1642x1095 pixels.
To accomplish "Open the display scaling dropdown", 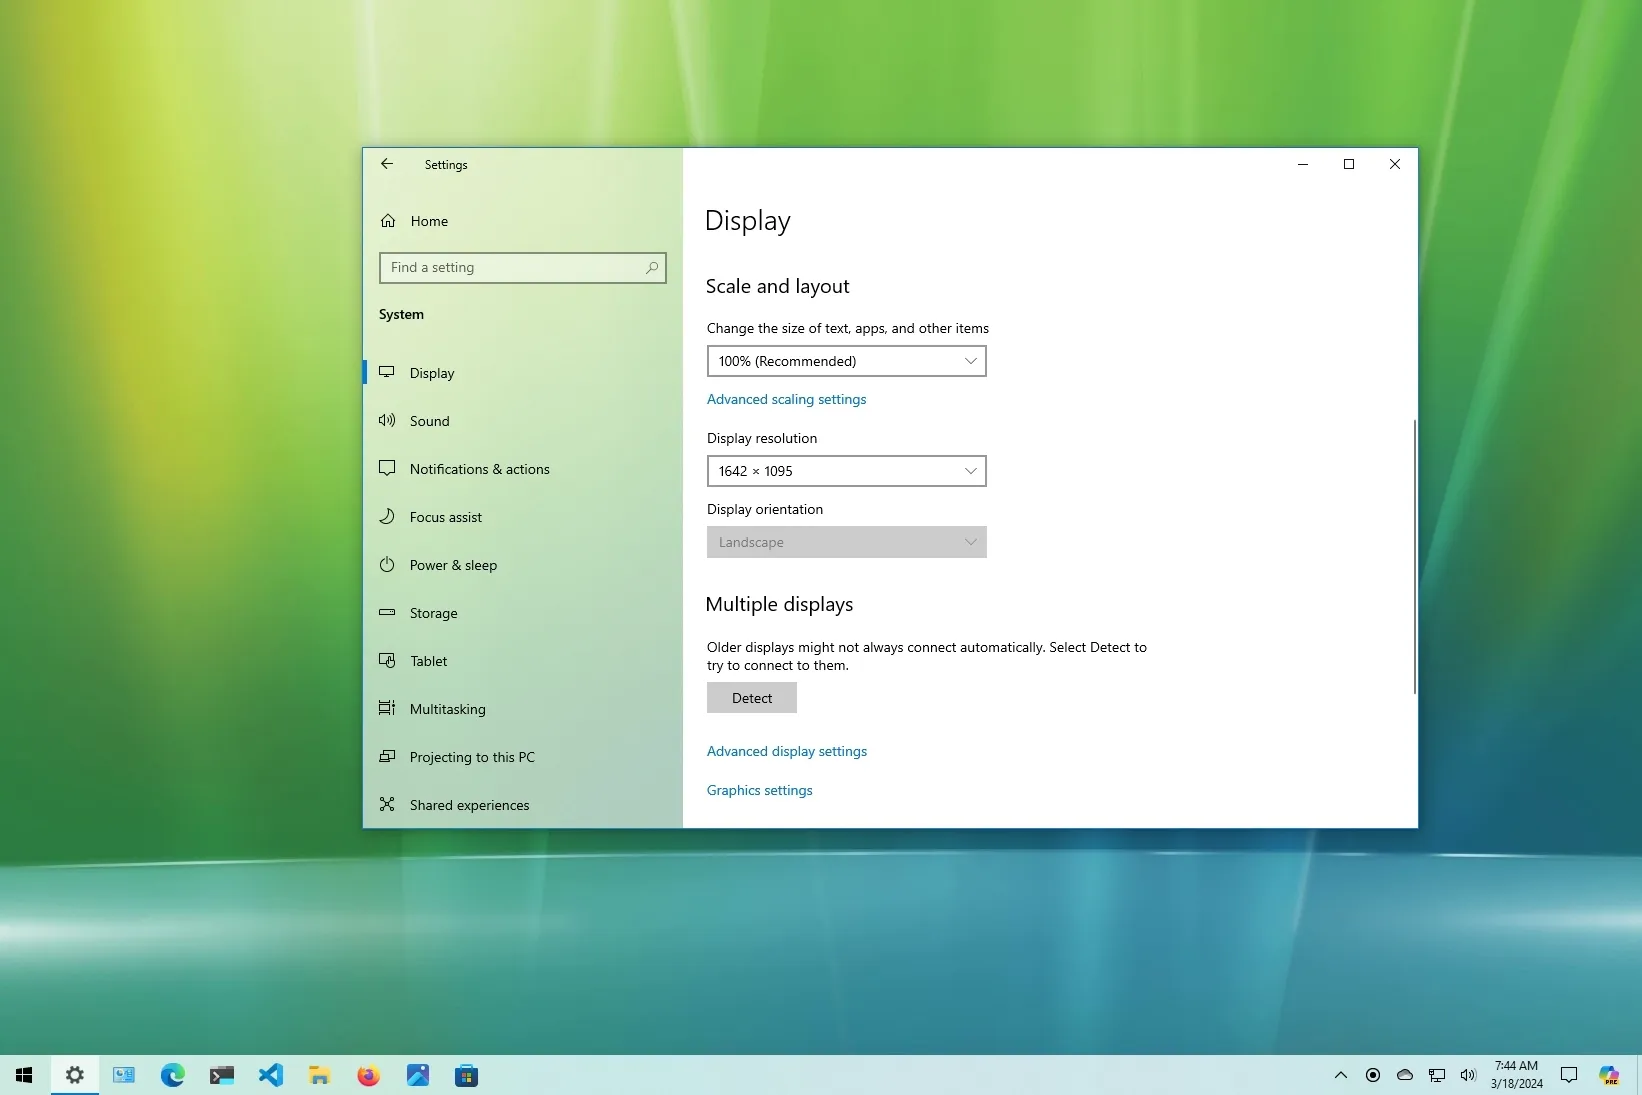I will 845,361.
